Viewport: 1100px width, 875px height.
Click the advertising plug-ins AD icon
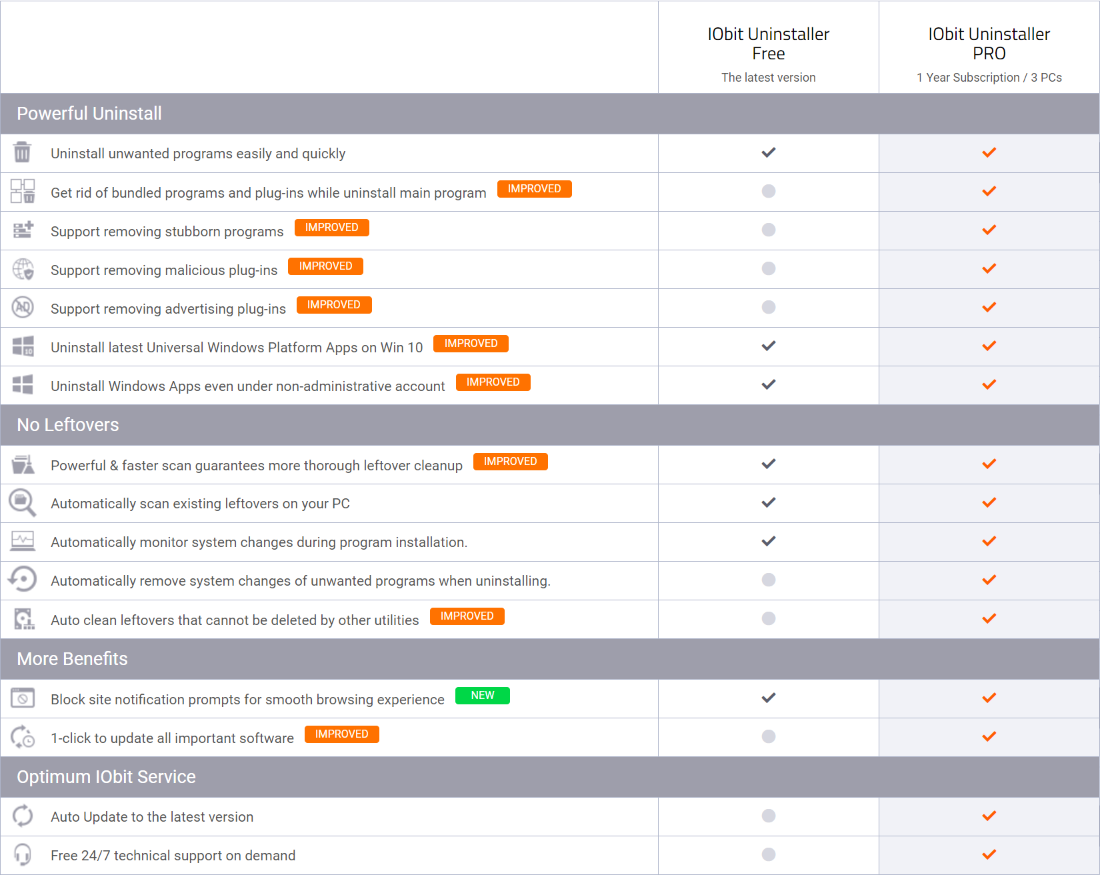pyautogui.click(x=22, y=308)
